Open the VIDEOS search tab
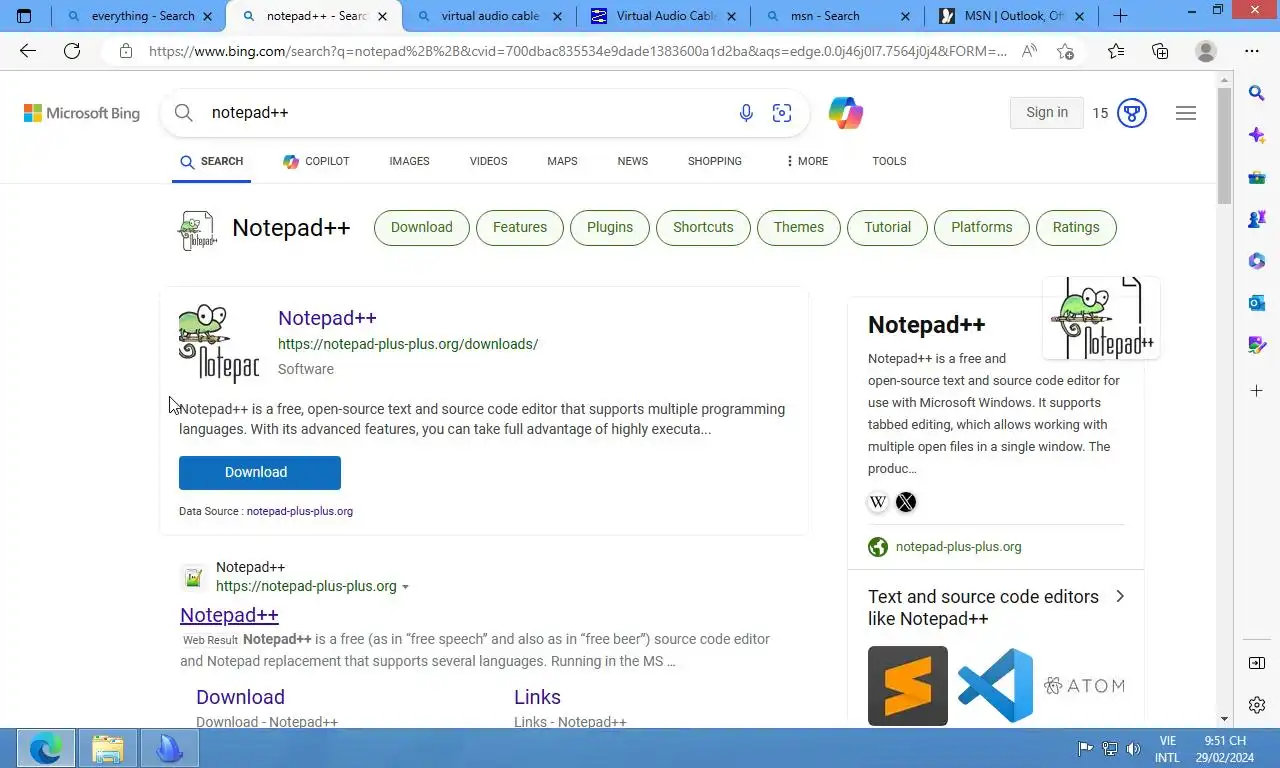 pyautogui.click(x=488, y=161)
